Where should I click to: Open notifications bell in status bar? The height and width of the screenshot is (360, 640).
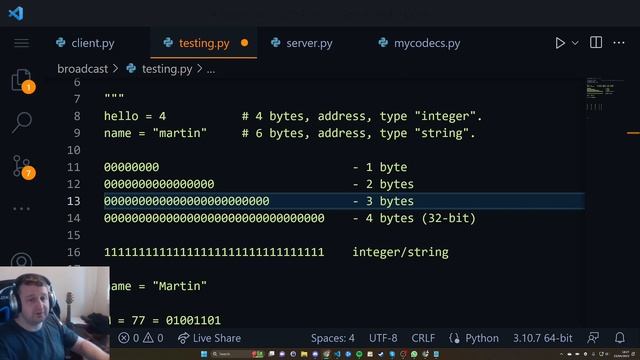click(x=620, y=338)
